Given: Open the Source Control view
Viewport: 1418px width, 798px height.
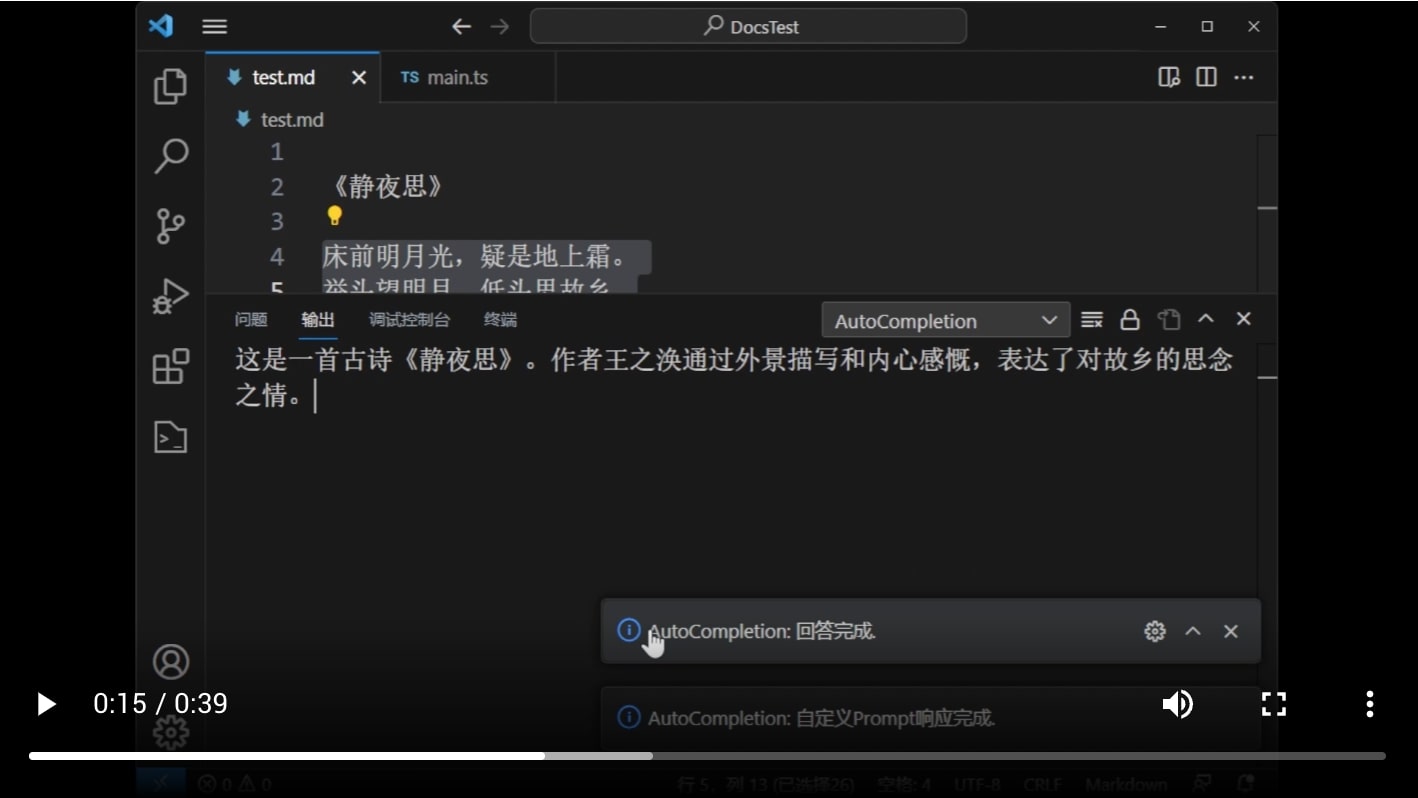Looking at the screenshot, I should pos(170,226).
